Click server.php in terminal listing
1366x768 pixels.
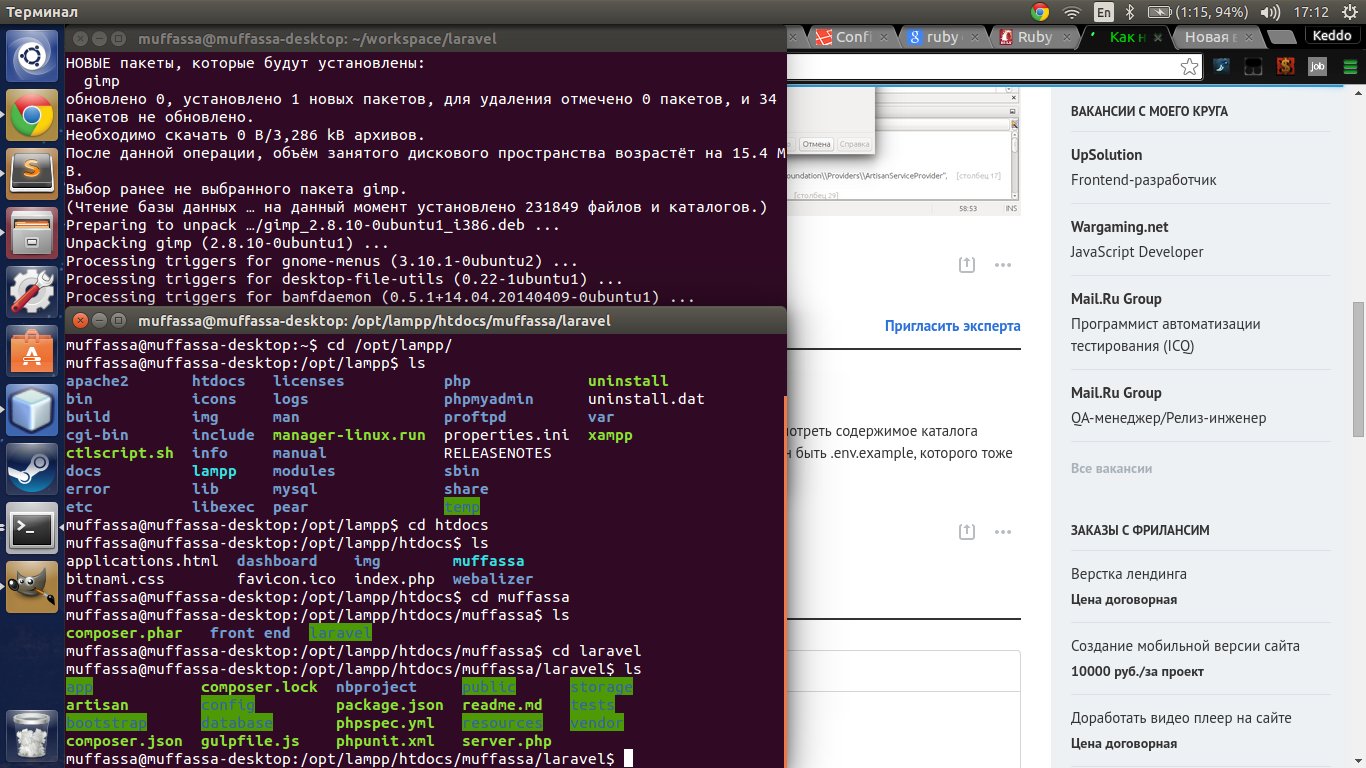507,741
